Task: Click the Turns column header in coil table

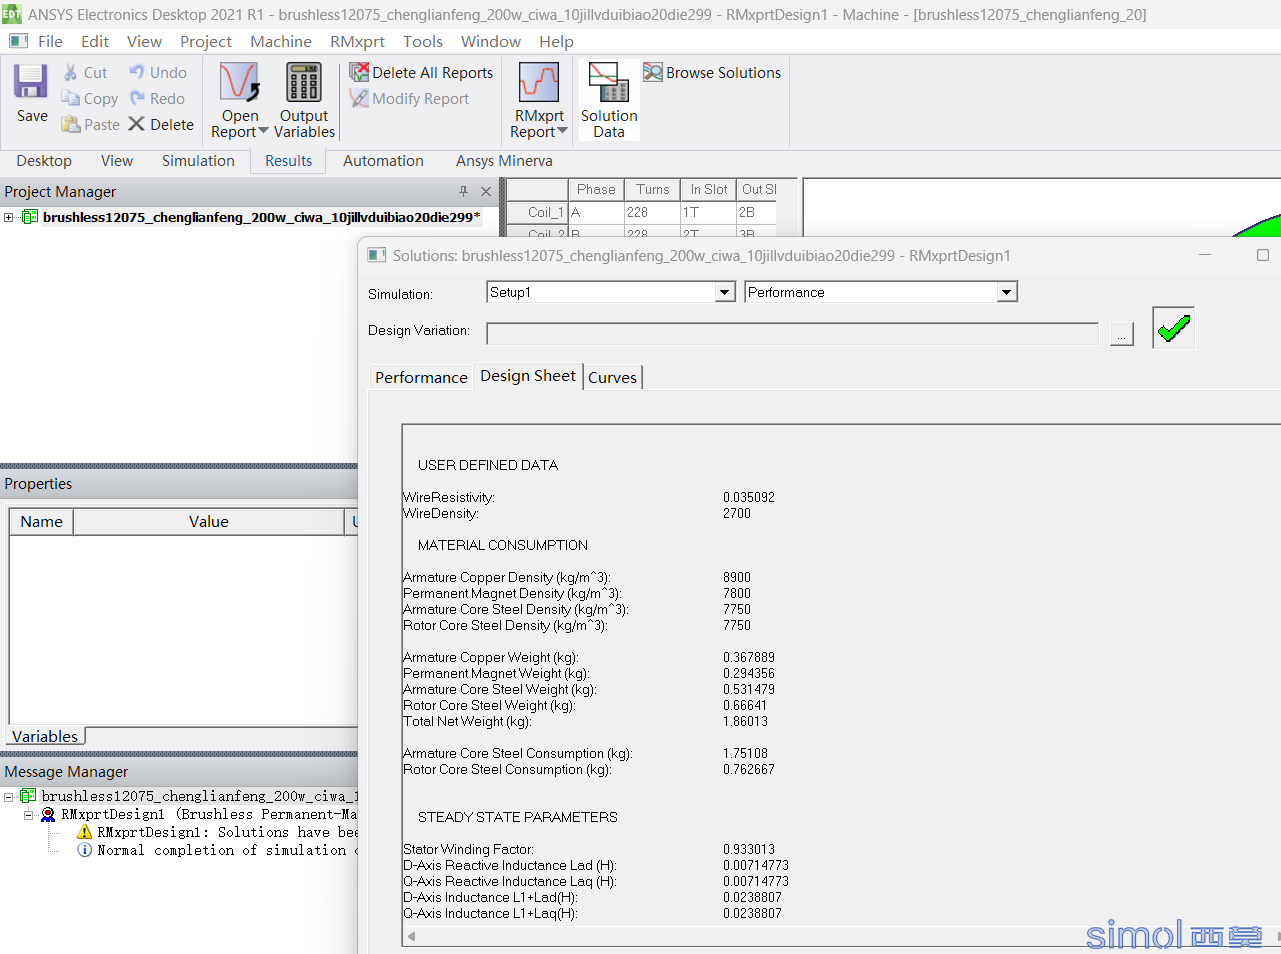Action: pos(653,189)
